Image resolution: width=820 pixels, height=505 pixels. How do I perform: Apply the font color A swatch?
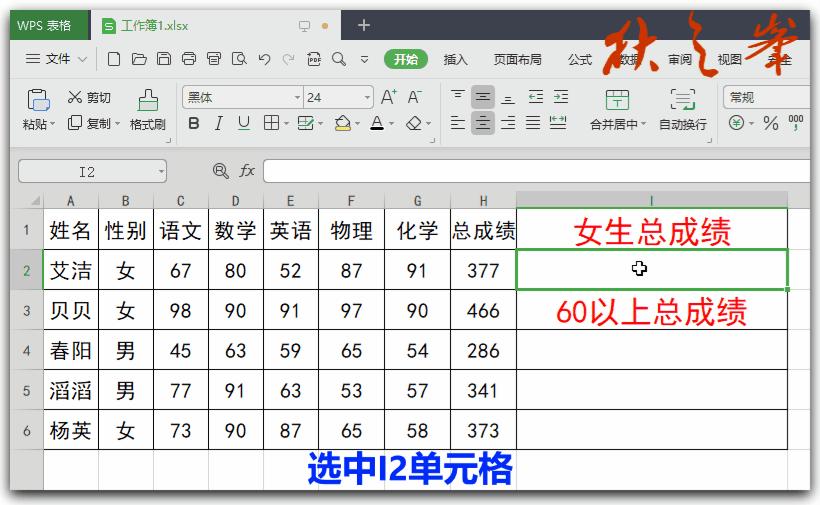pyautogui.click(x=377, y=123)
